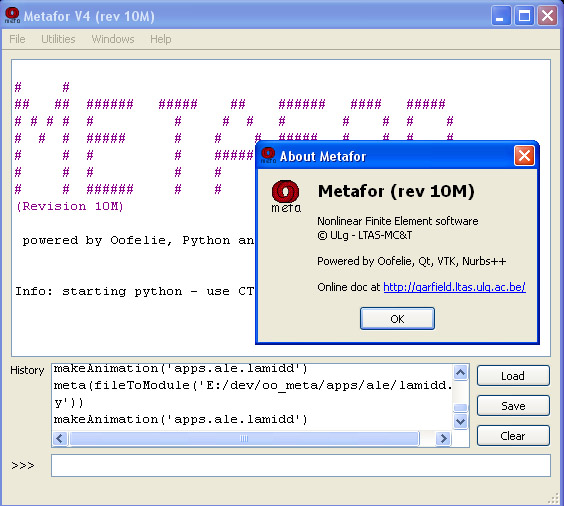This screenshot has width=564, height=506.
Task: Click the Load history button
Action: (x=513, y=376)
